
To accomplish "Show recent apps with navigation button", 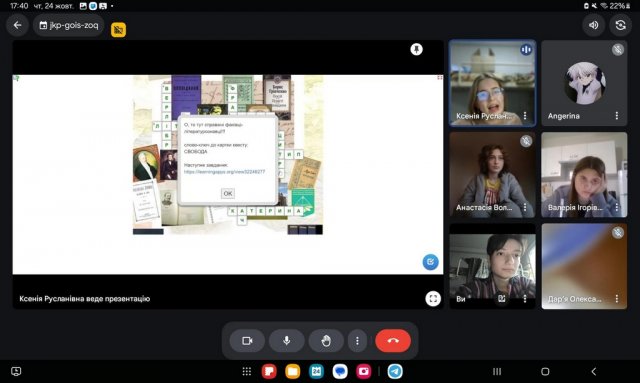I will pyautogui.click(x=497, y=371).
